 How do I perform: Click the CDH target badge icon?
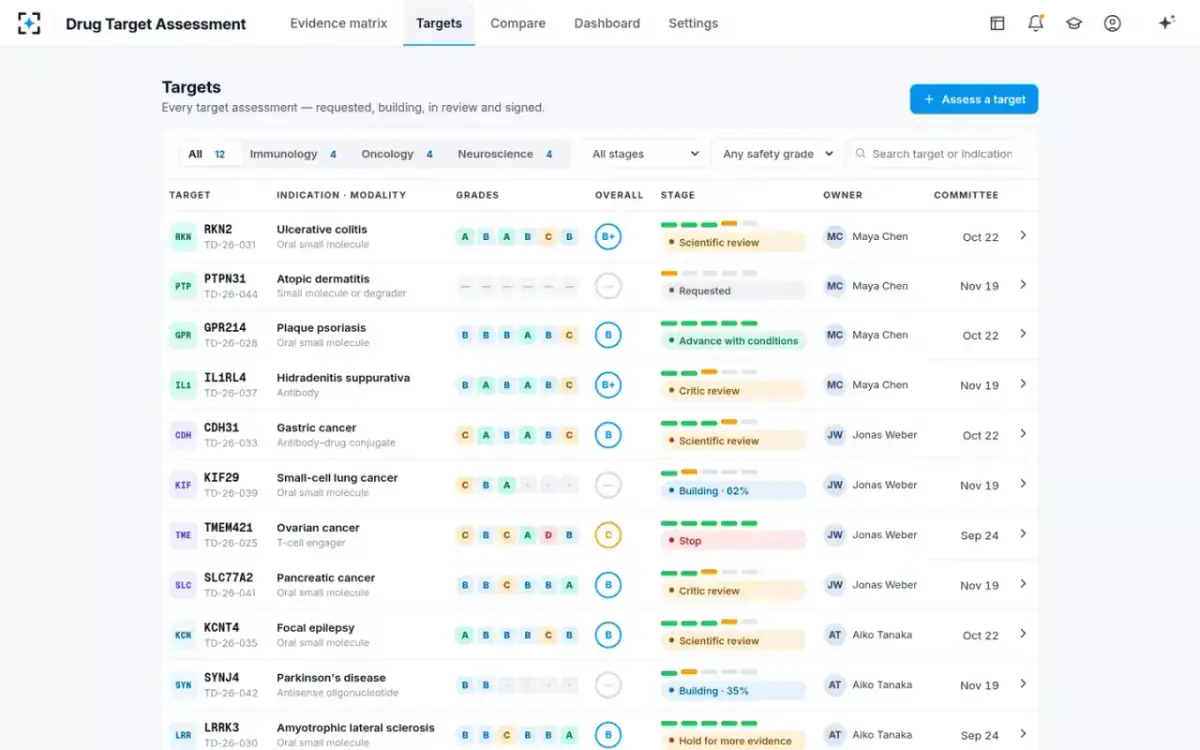(x=183, y=435)
